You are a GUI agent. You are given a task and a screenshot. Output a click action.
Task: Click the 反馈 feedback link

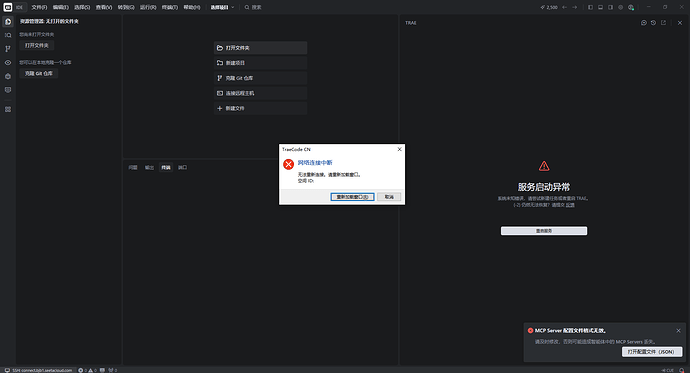click(570, 205)
